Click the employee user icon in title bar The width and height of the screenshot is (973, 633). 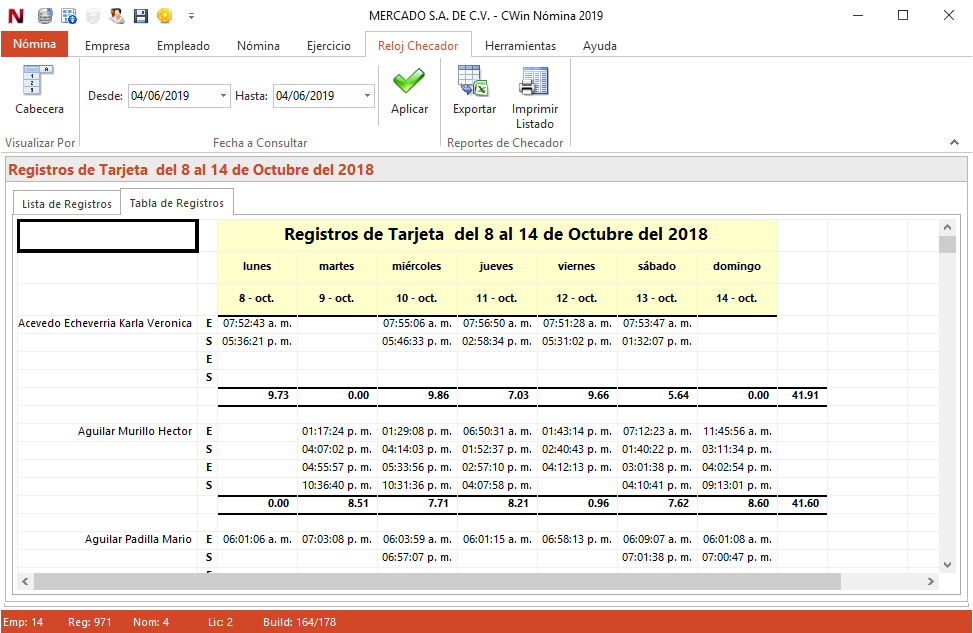pyautogui.click(x=117, y=16)
